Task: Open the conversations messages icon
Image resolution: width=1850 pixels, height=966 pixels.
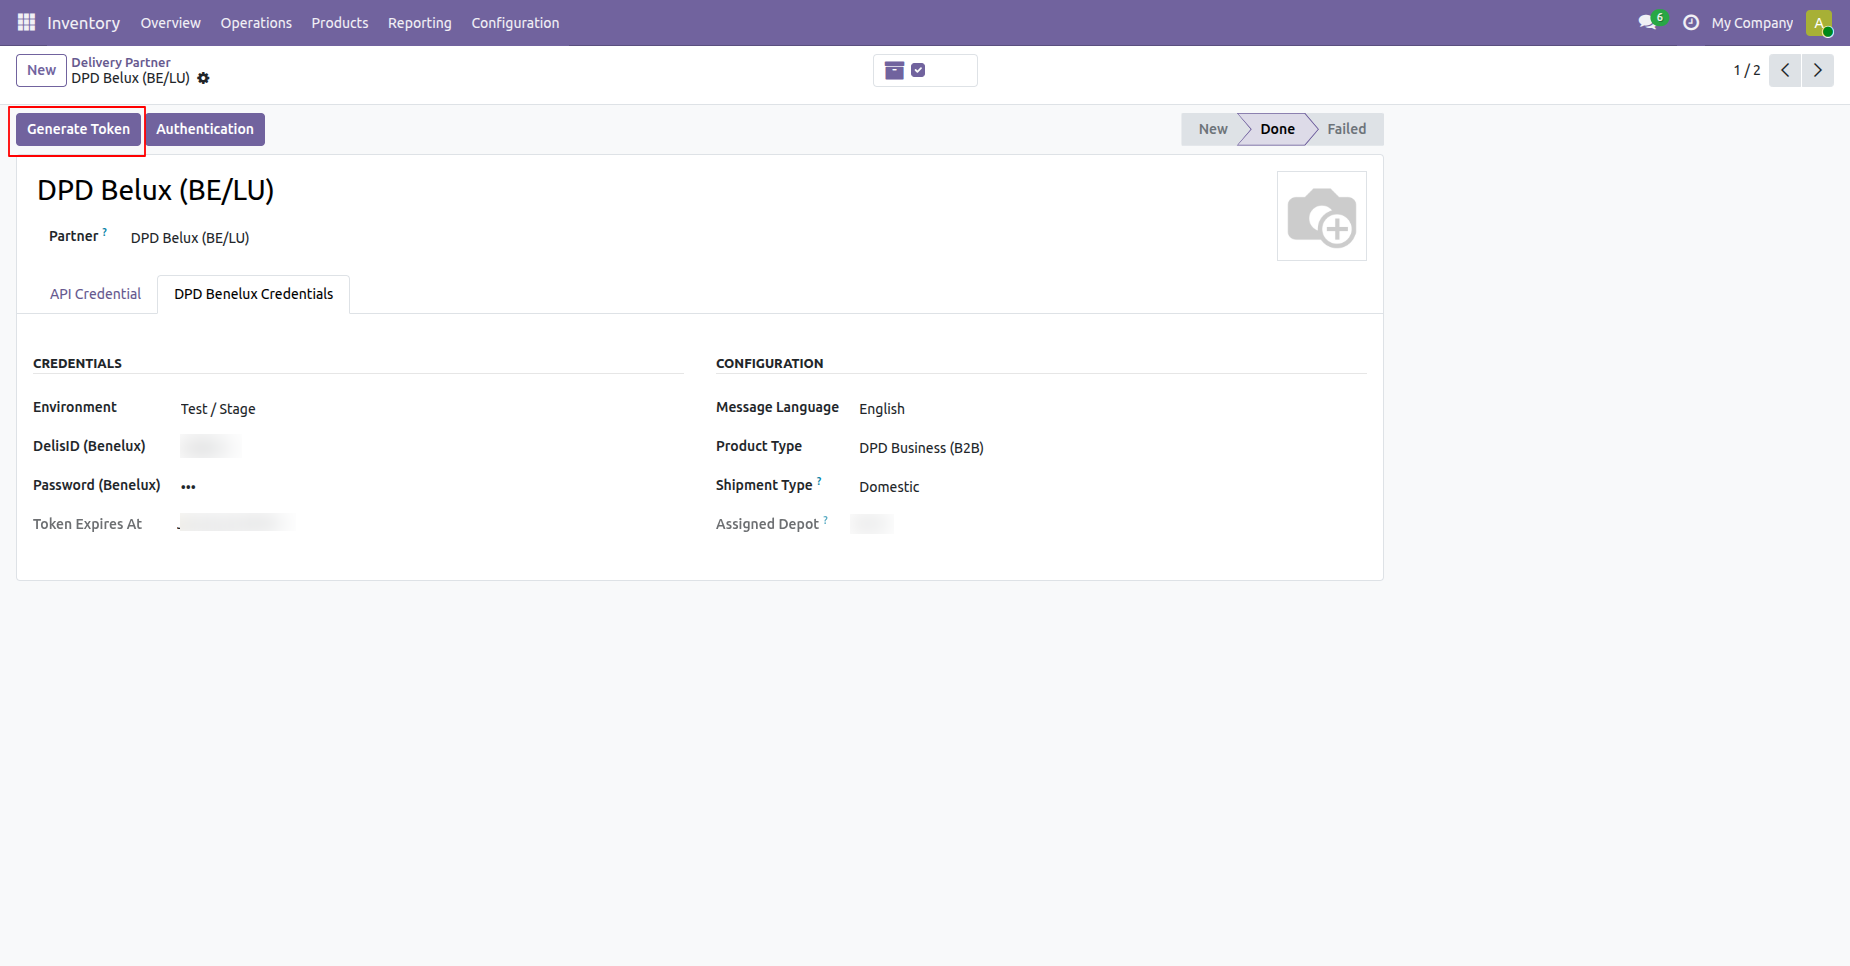Action: [1647, 22]
